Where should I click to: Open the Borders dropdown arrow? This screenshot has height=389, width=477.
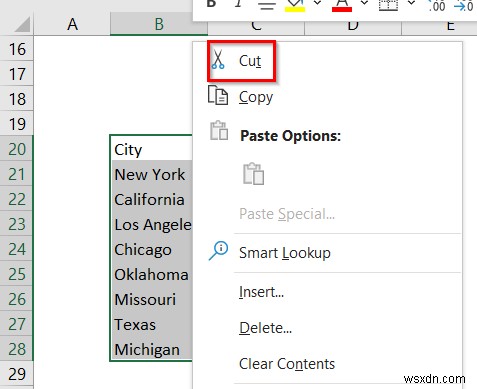pos(412,3)
